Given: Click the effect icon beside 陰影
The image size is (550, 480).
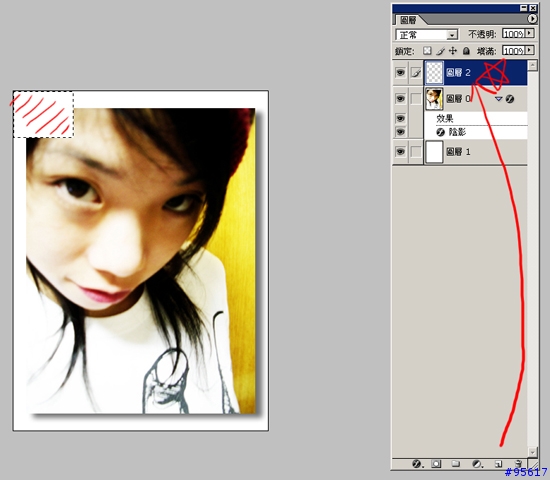Looking at the screenshot, I should tap(440, 132).
